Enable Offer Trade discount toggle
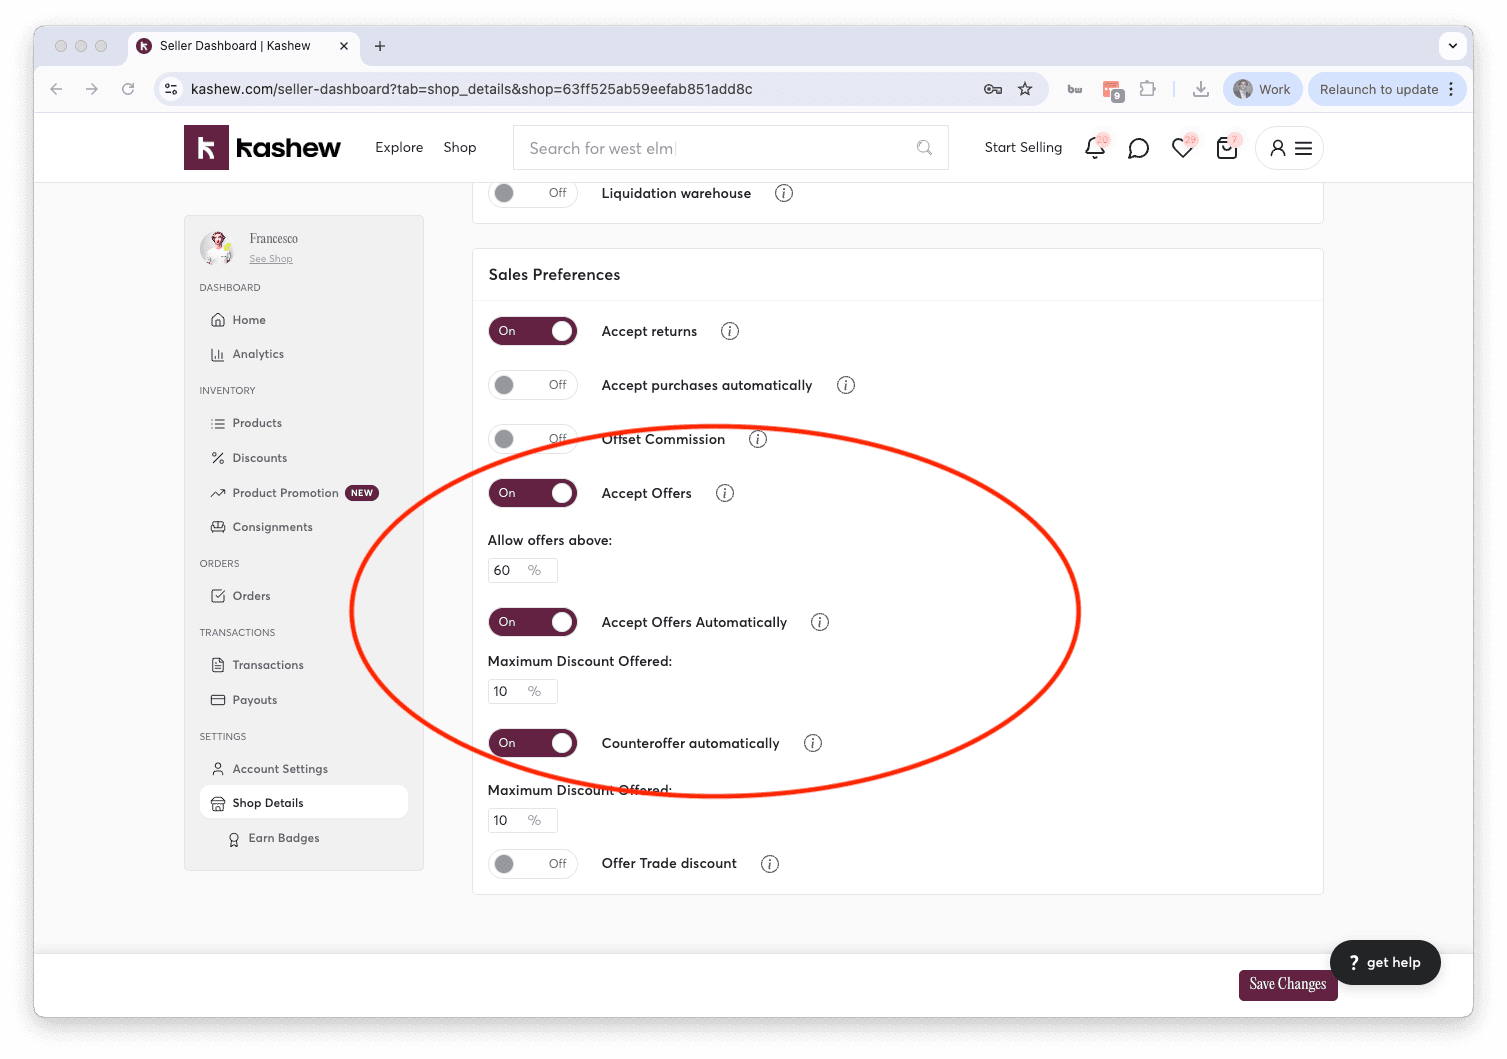 (x=533, y=864)
